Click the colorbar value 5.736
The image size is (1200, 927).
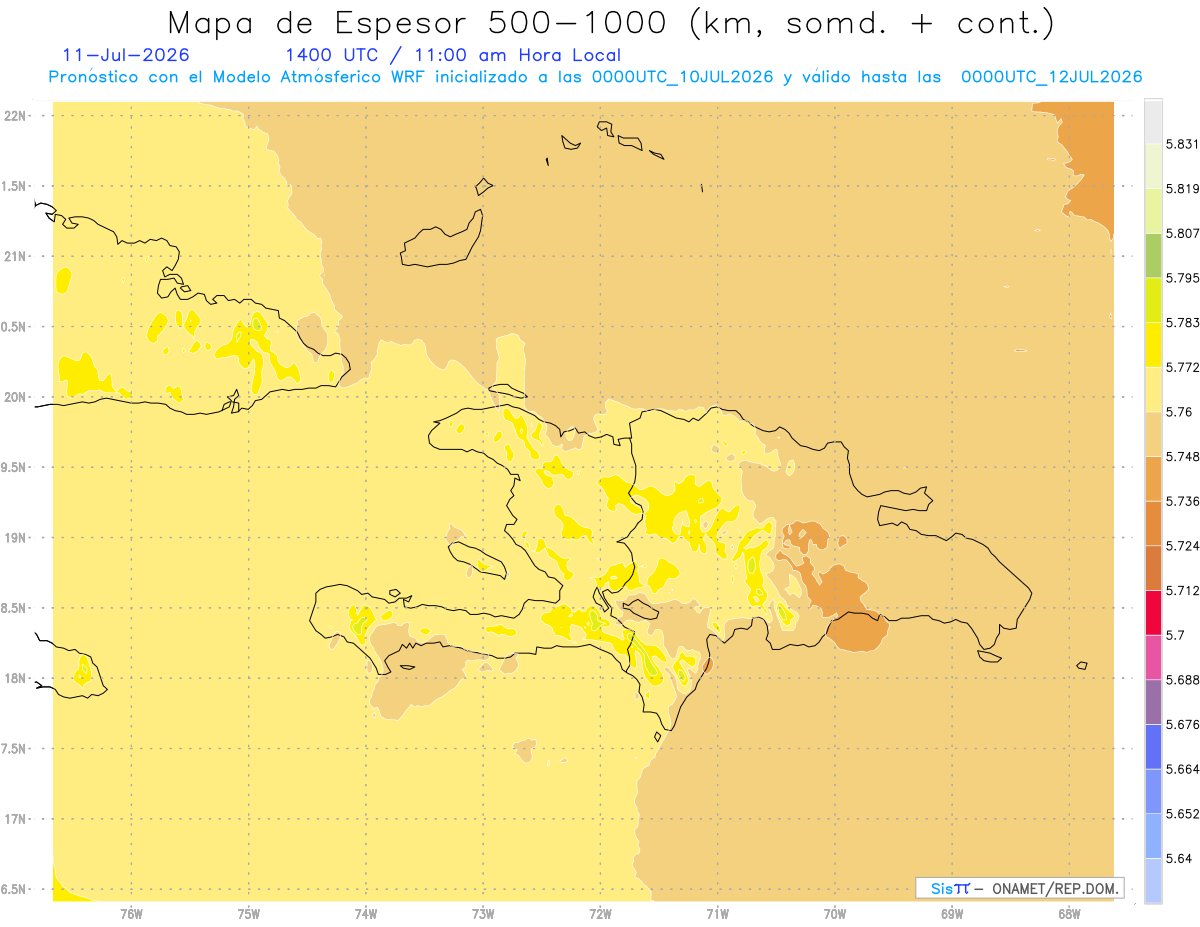click(1182, 501)
